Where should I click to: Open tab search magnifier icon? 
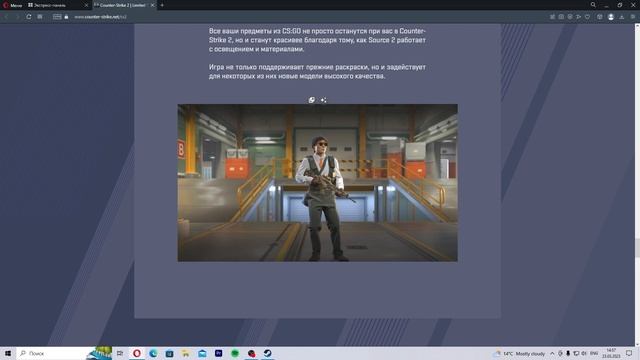pos(593,5)
